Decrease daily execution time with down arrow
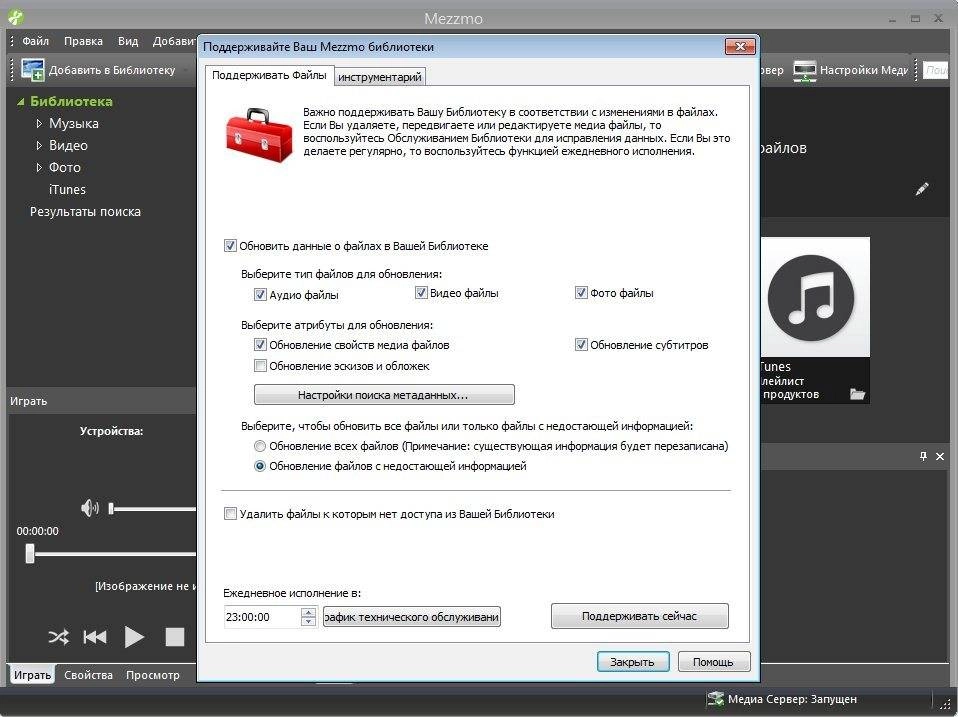 [309, 621]
